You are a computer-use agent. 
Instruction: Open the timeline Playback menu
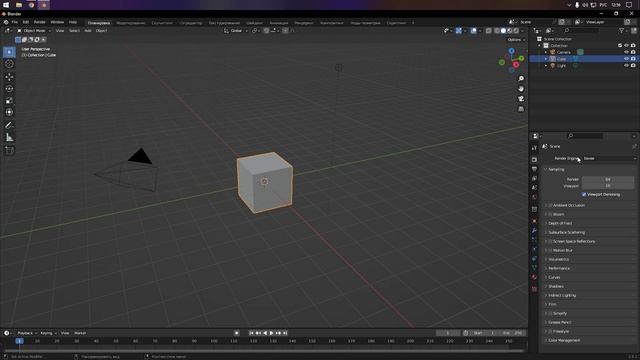click(x=27, y=333)
